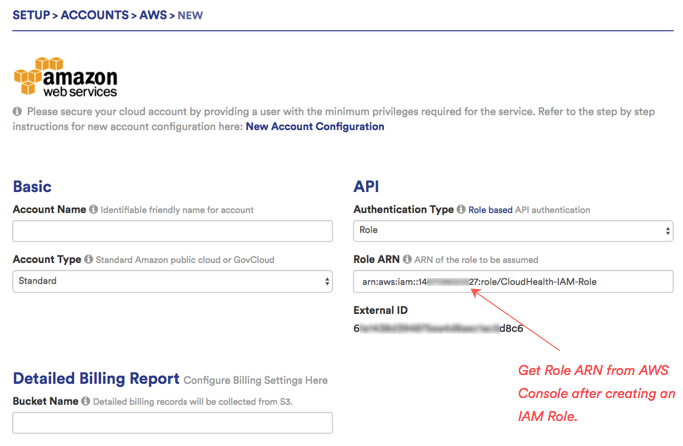
Task: Open the Authentication Type Role dropdown
Action: pos(513,231)
